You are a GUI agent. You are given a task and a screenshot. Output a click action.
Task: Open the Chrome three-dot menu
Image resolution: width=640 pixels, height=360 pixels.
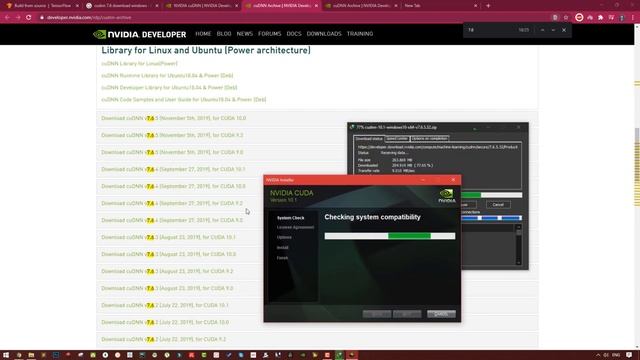click(633, 18)
